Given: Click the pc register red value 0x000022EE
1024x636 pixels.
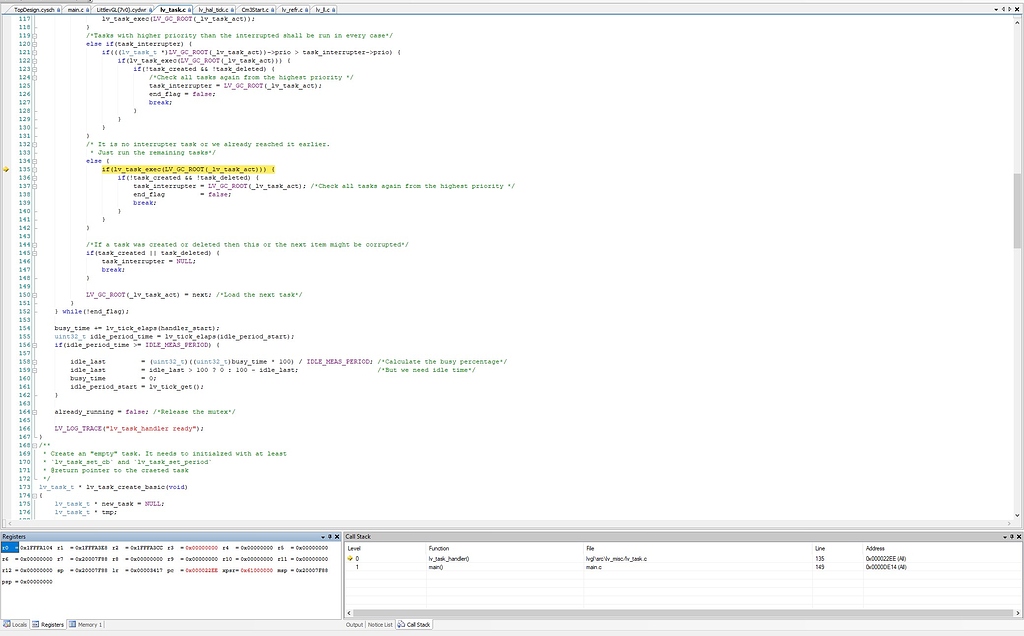Looking at the screenshot, I should [199, 571].
